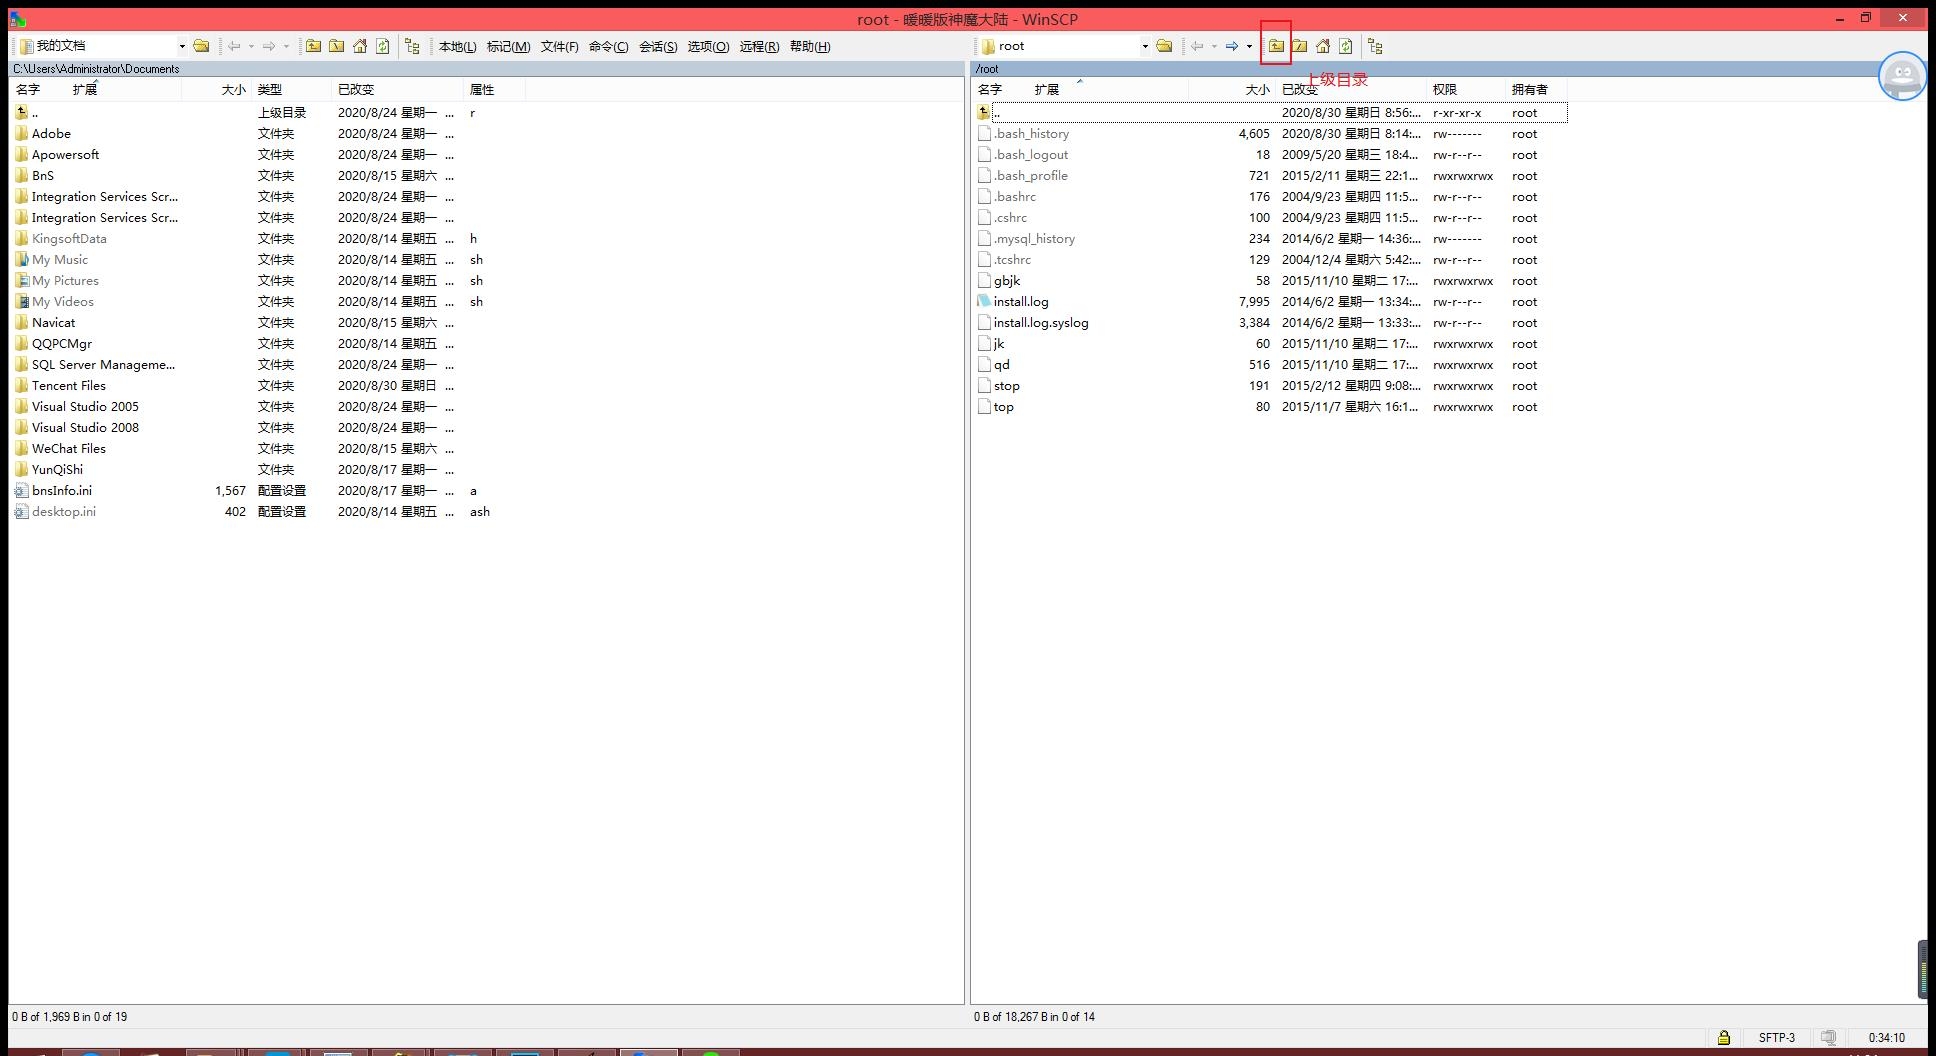Select the YunQiShi folder

pyautogui.click(x=57, y=470)
